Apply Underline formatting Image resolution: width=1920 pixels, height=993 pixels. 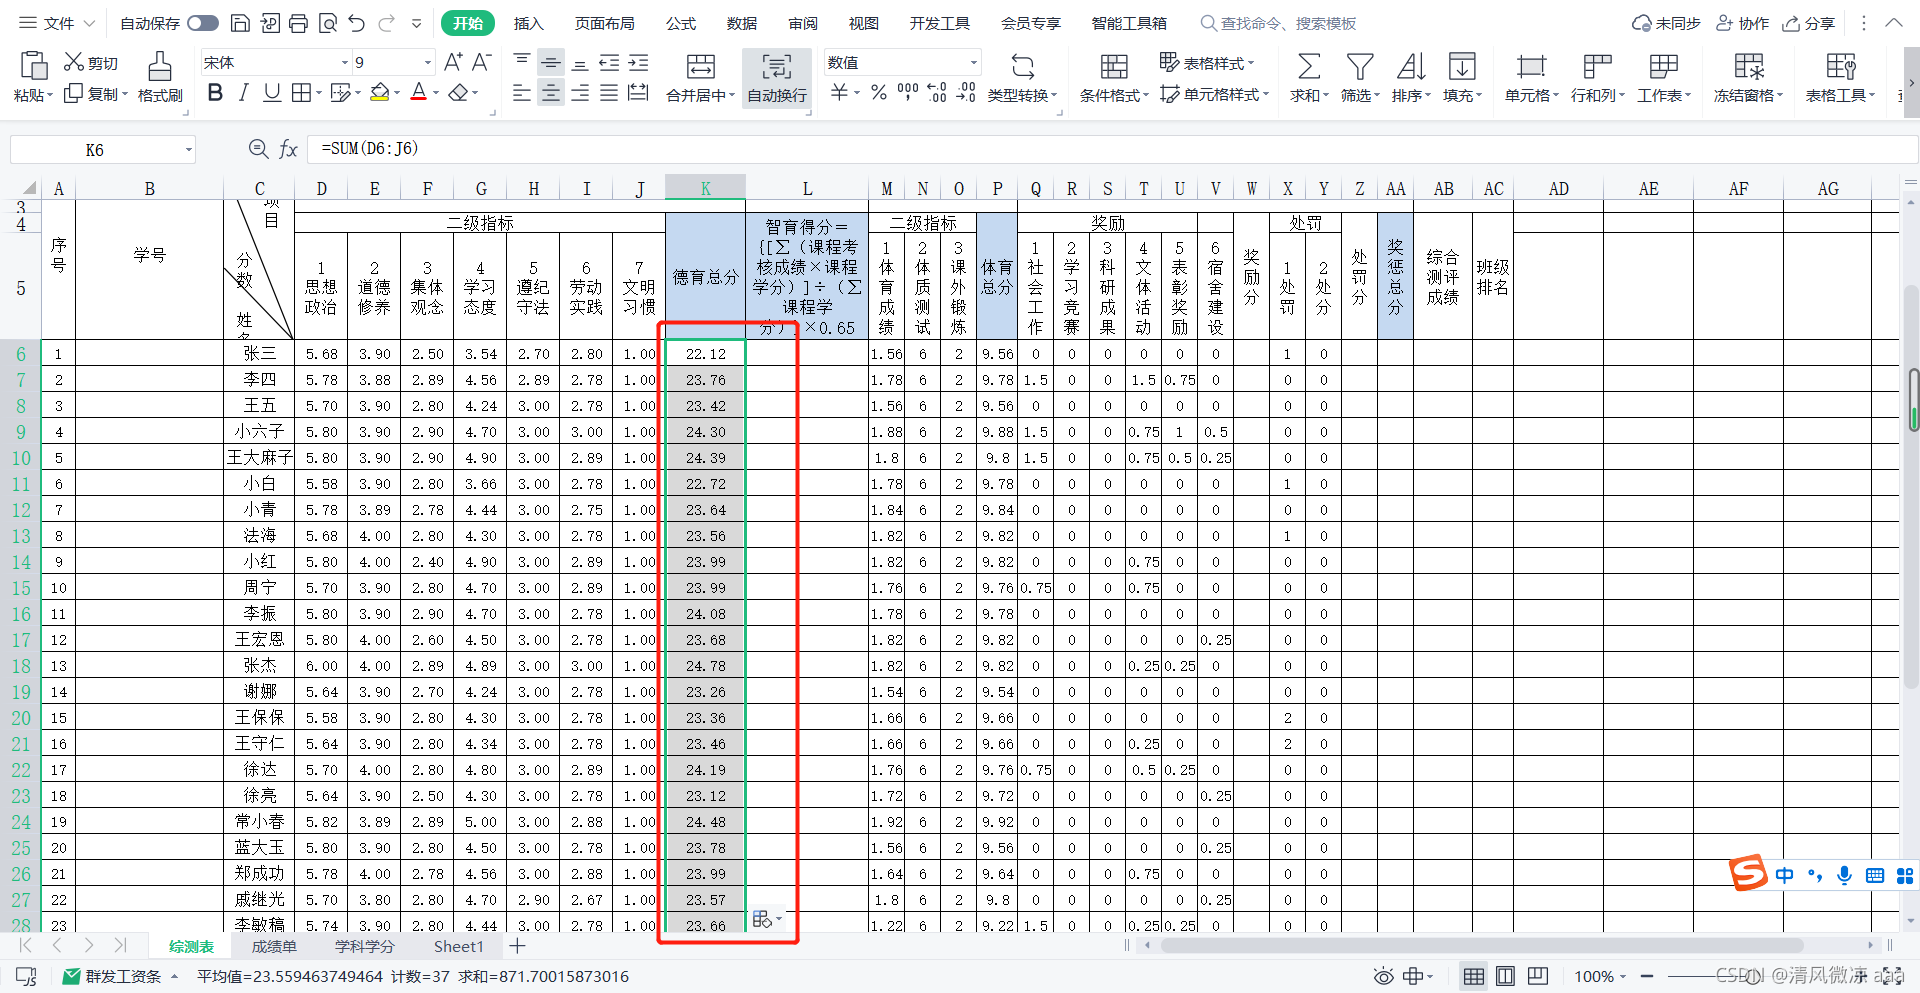pos(271,93)
